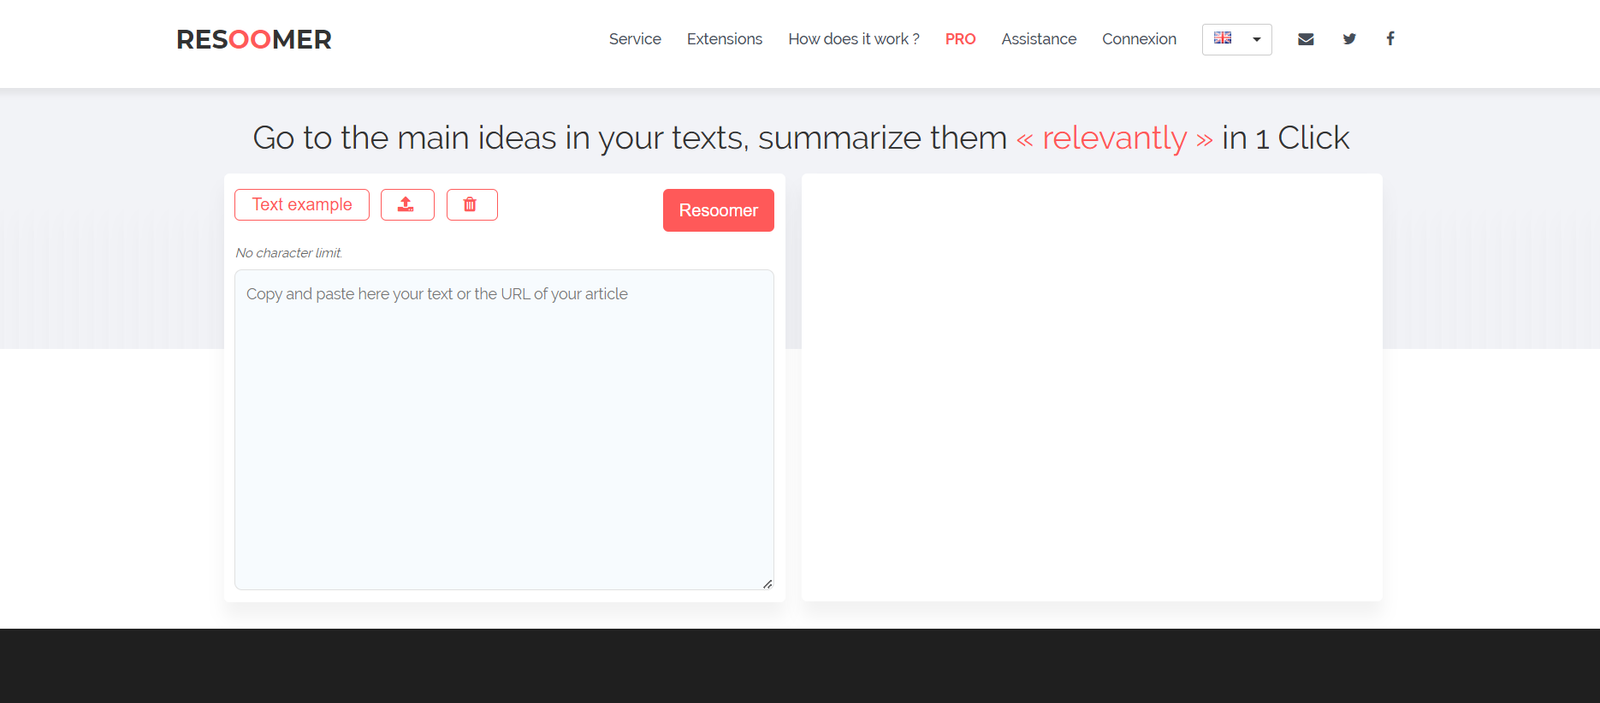The height and width of the screenshot is (703, 1600).
Task: Open the Twitter bird icon link
Action: tap(1349, 39)
